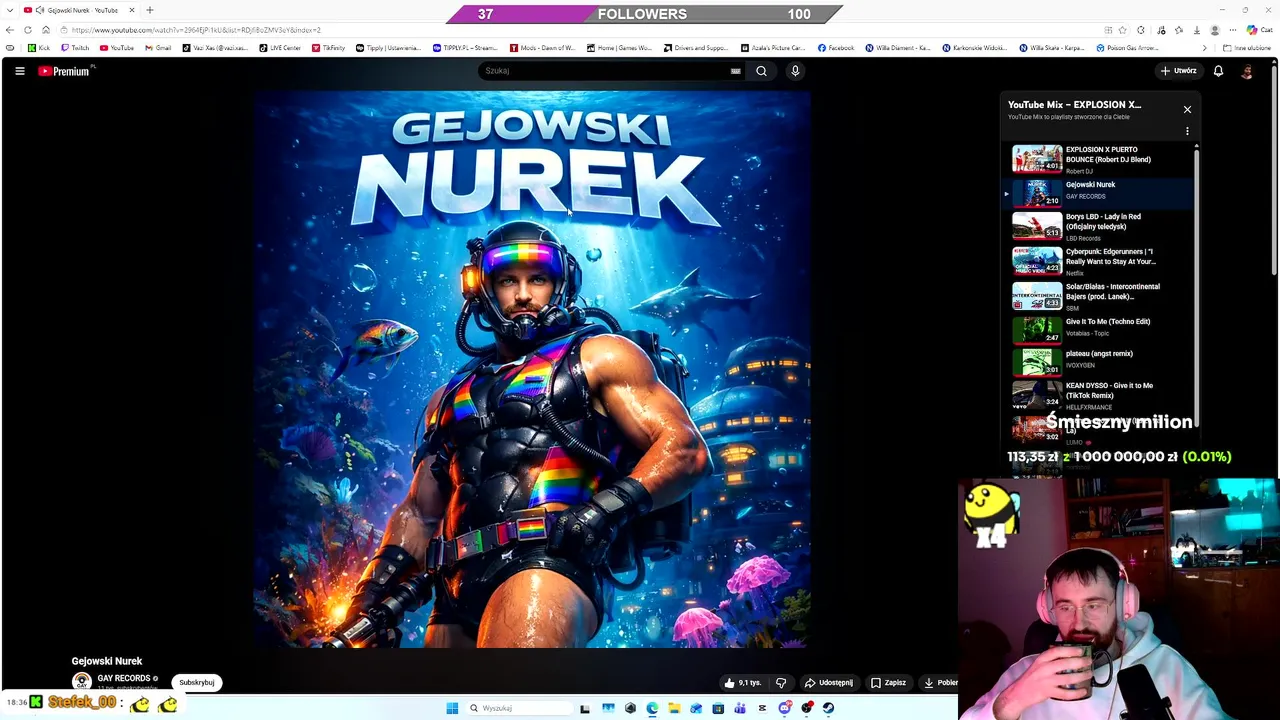Open 'TikFinity' bookmark

click(x=328, y=48)
